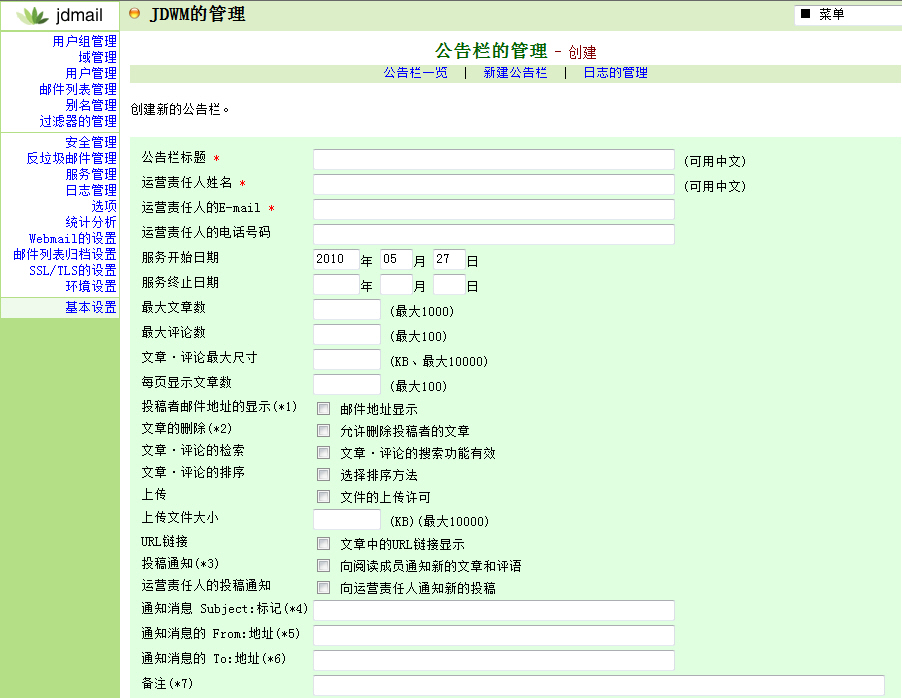Click the start date month field 05

pyautogui.click(x=396, y=260)
